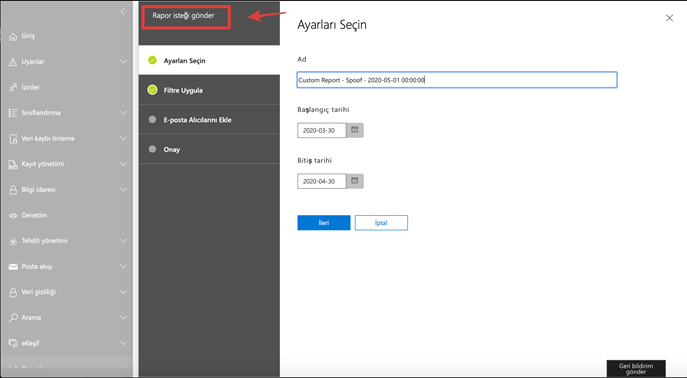Go to the Filtre Uygula step
Image resolution: width=687 pixels, height=378 pixels.
pos(209,90)
